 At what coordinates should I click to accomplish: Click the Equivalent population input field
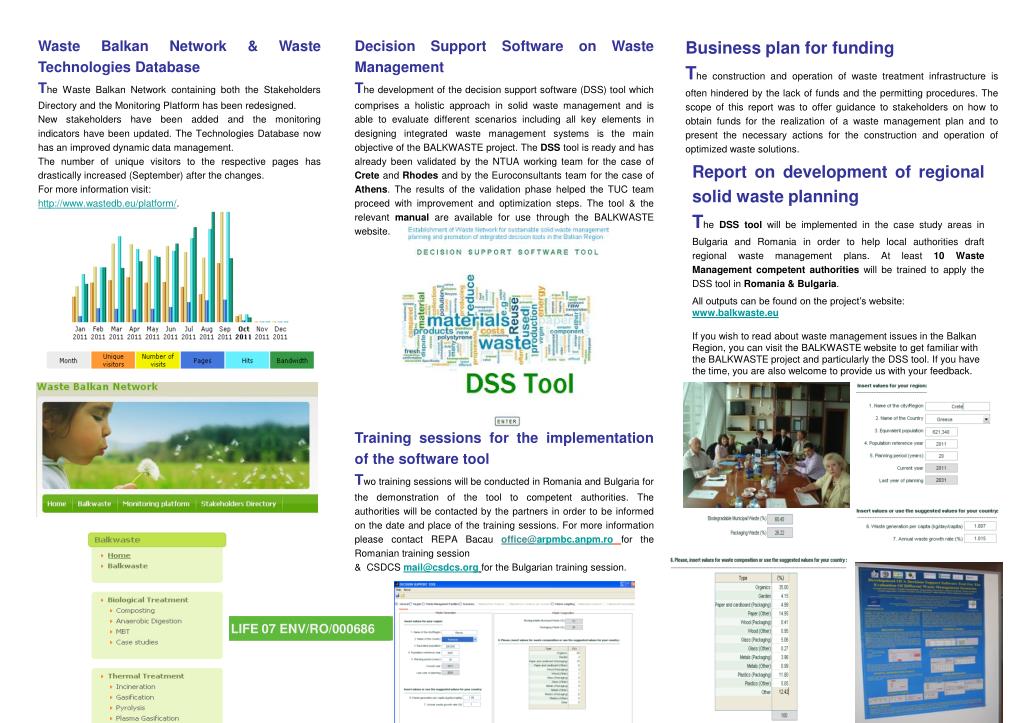[x=941, y=432]
